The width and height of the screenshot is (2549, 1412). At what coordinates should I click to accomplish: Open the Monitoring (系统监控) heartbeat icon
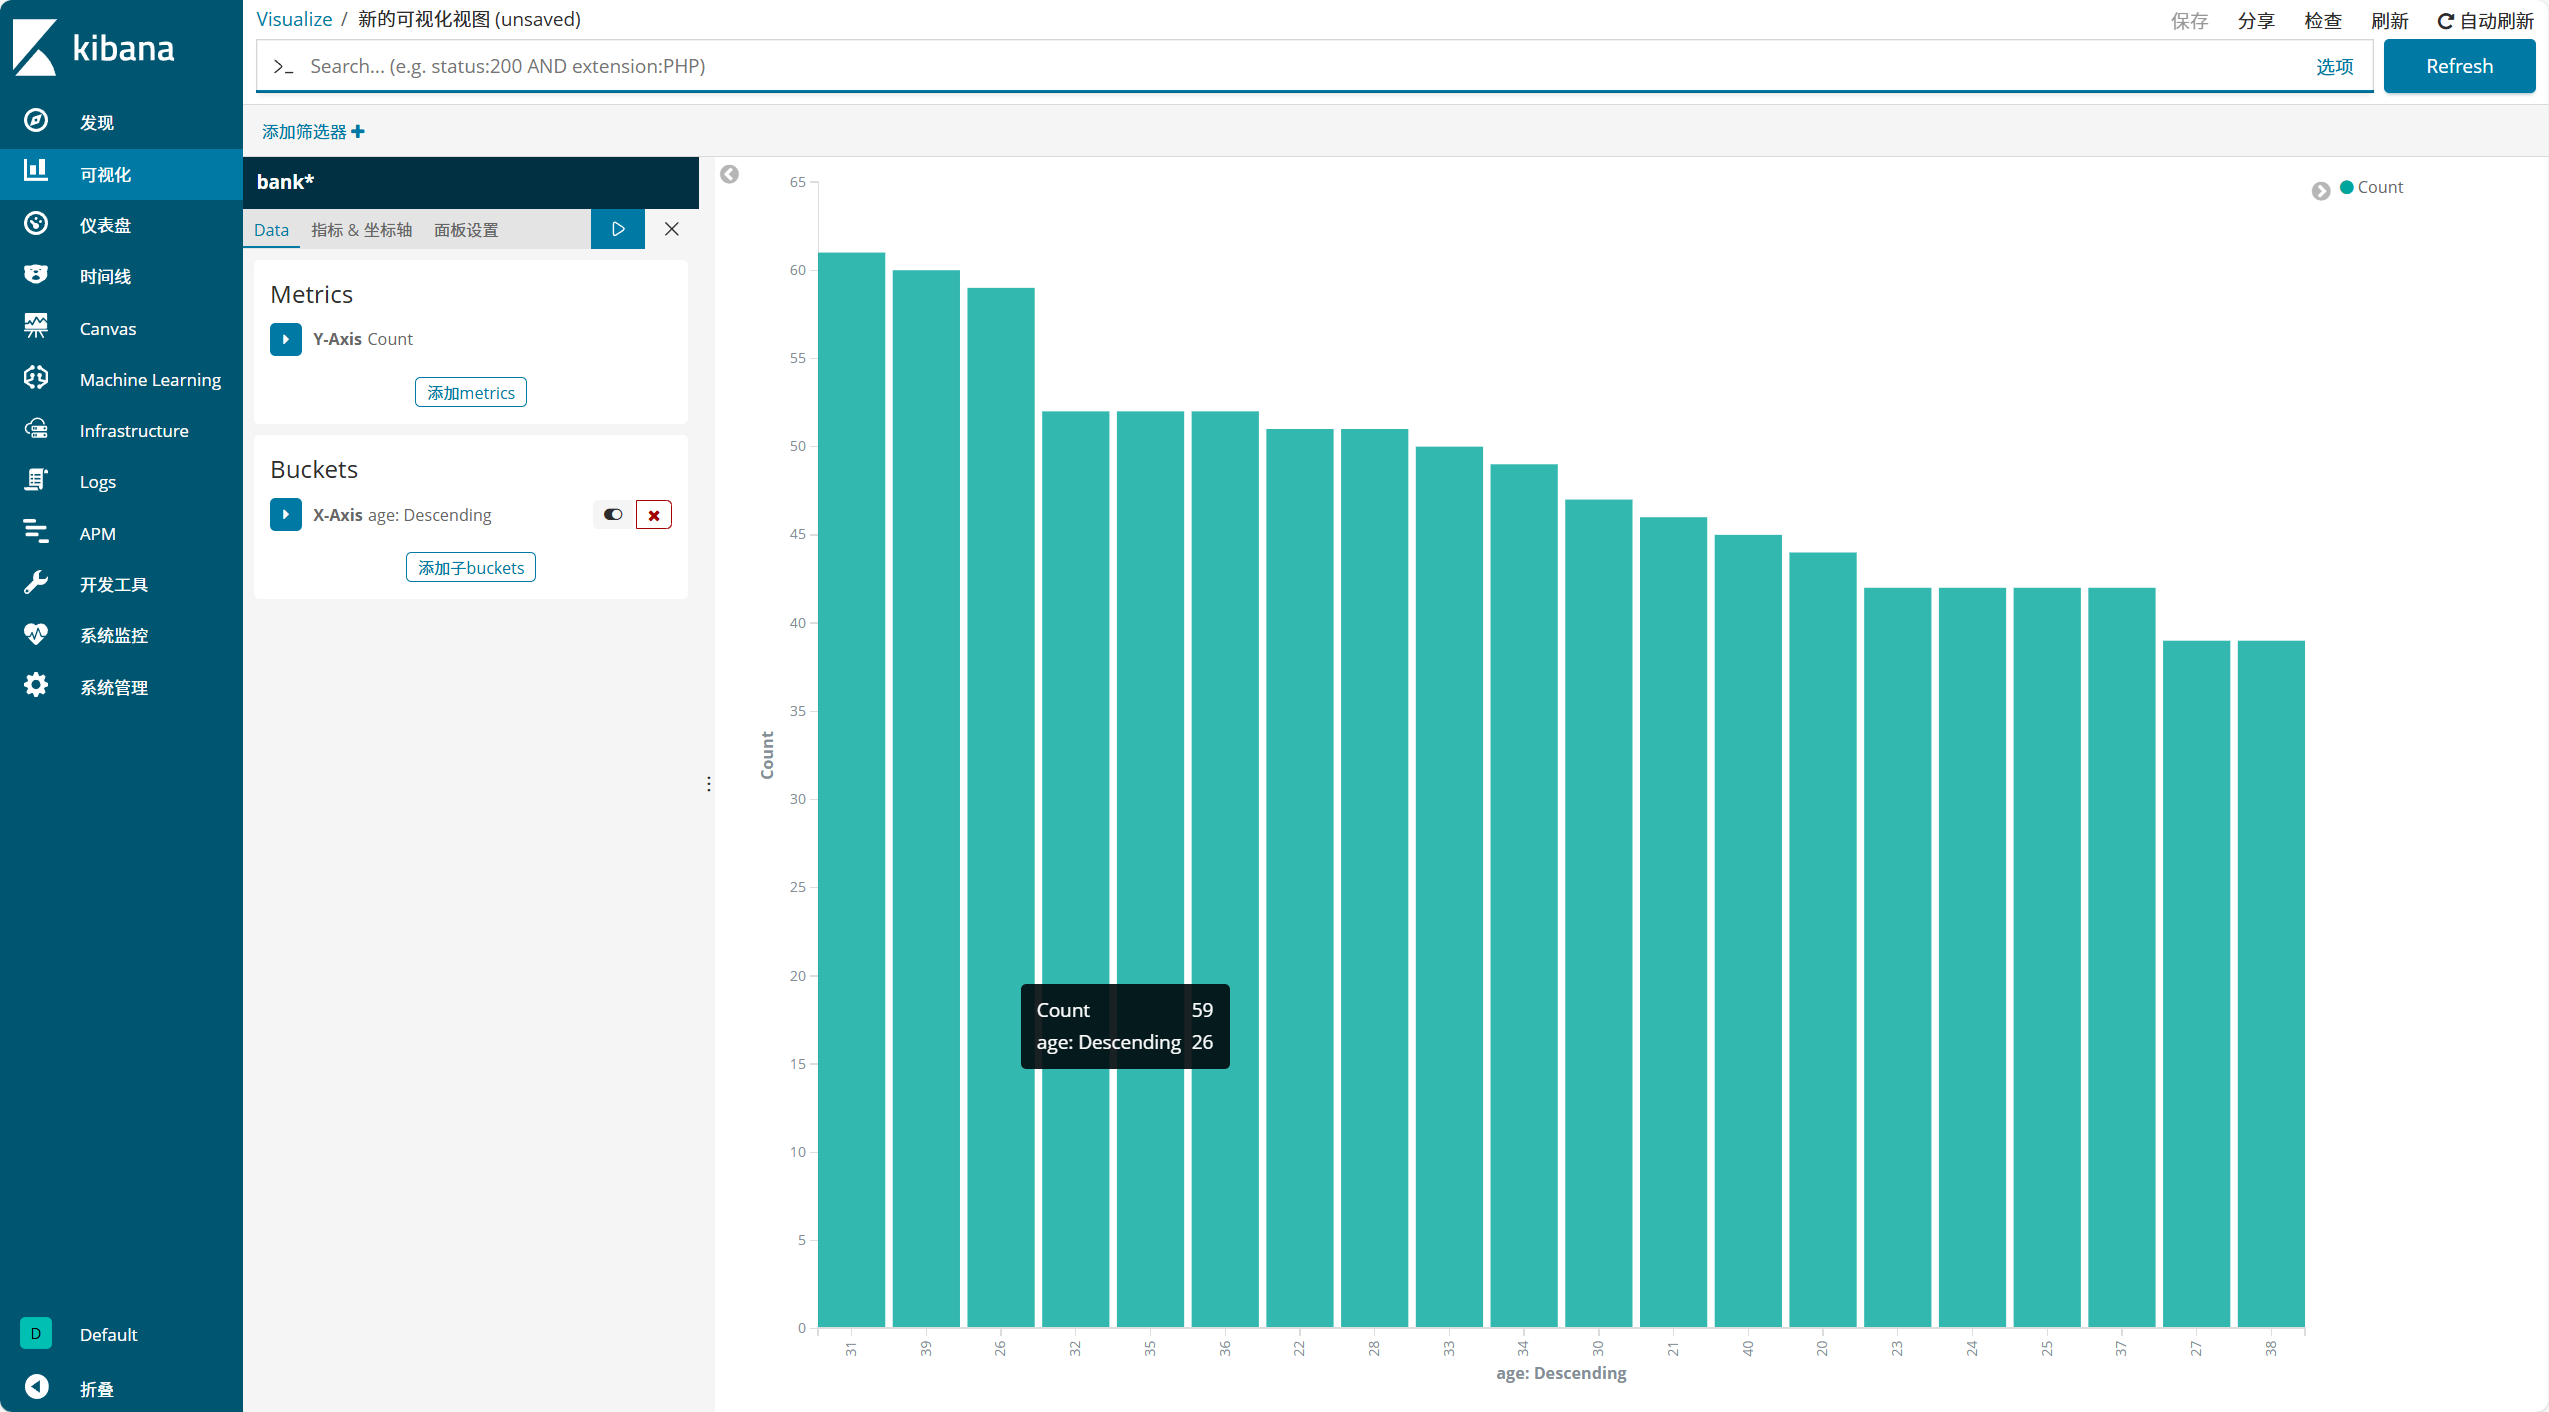click(x=36, y=634)
